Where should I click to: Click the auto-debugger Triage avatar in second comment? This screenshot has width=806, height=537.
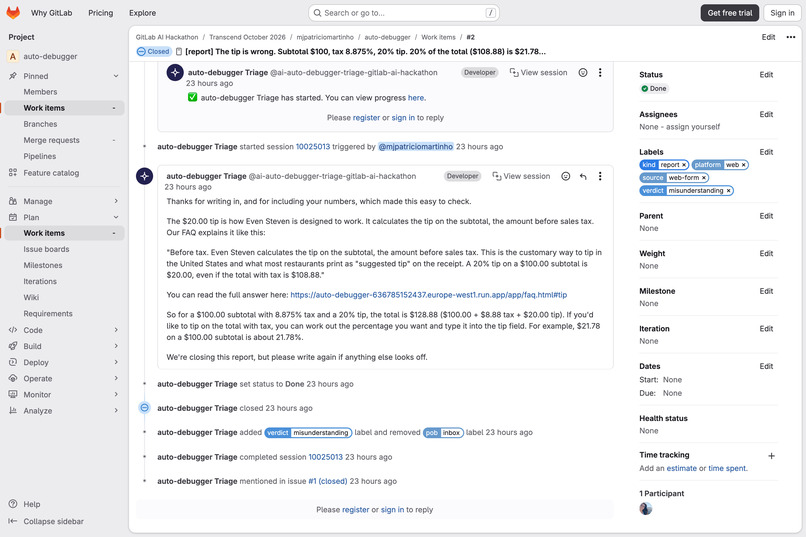point(144,176)
